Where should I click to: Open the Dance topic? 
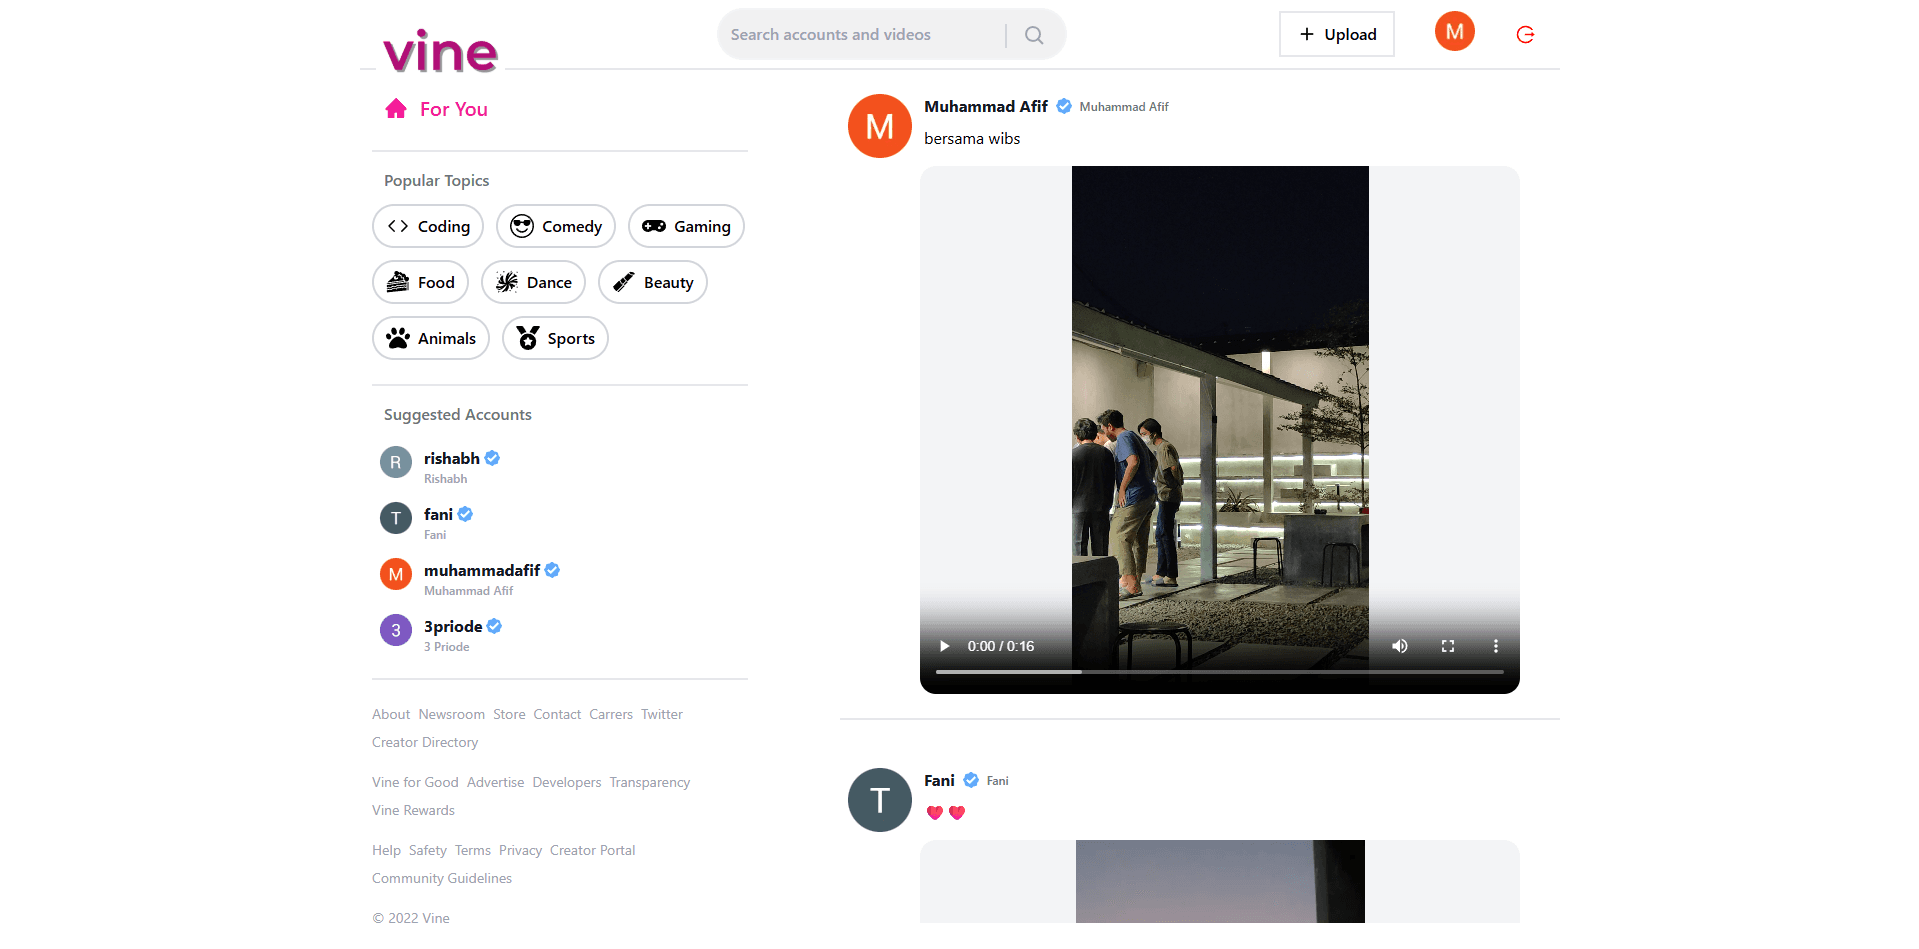(533, 282)
